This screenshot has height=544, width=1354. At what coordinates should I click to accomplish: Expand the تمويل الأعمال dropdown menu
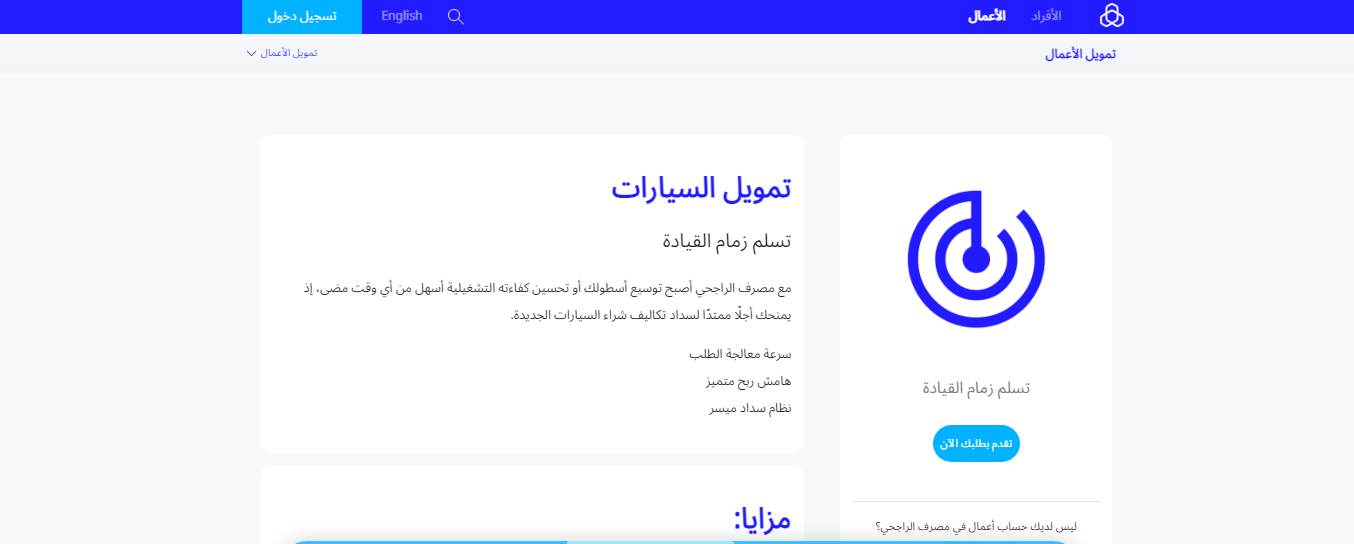pos(282,53)
